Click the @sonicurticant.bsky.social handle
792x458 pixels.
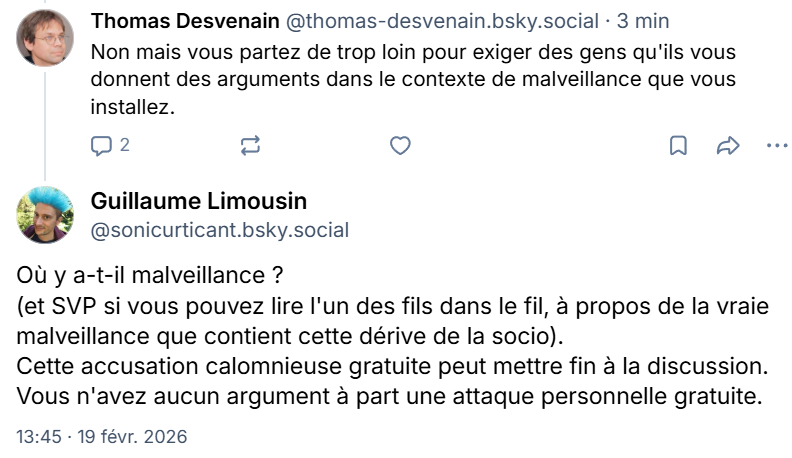click(x=220, y=231)
